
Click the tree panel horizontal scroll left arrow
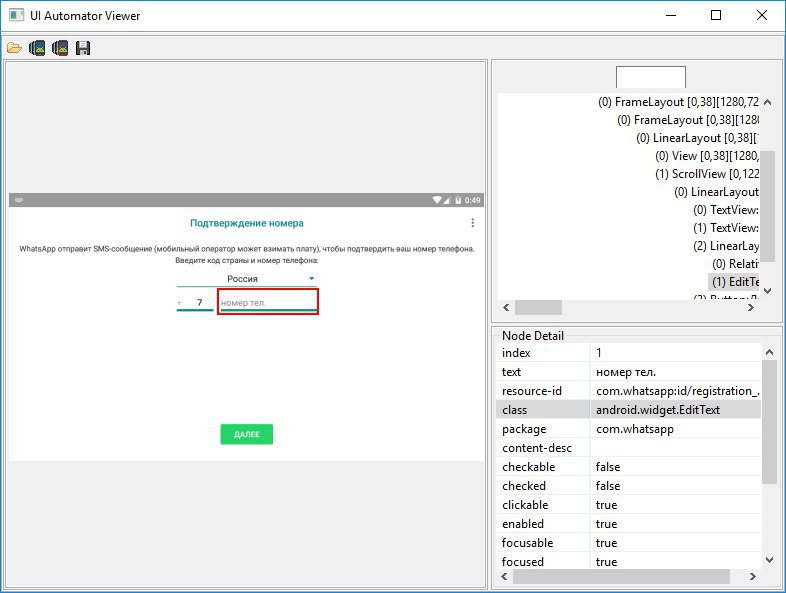[x=506, y=307]
